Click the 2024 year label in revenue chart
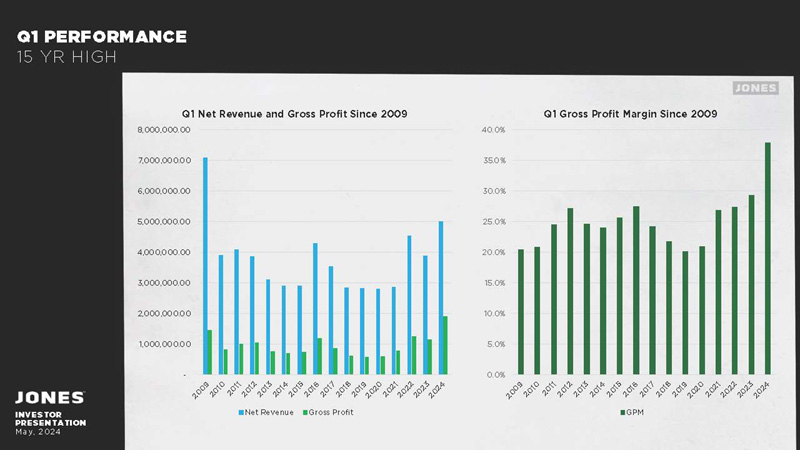This screenshot has height=450, width=800. pos(436,390)
